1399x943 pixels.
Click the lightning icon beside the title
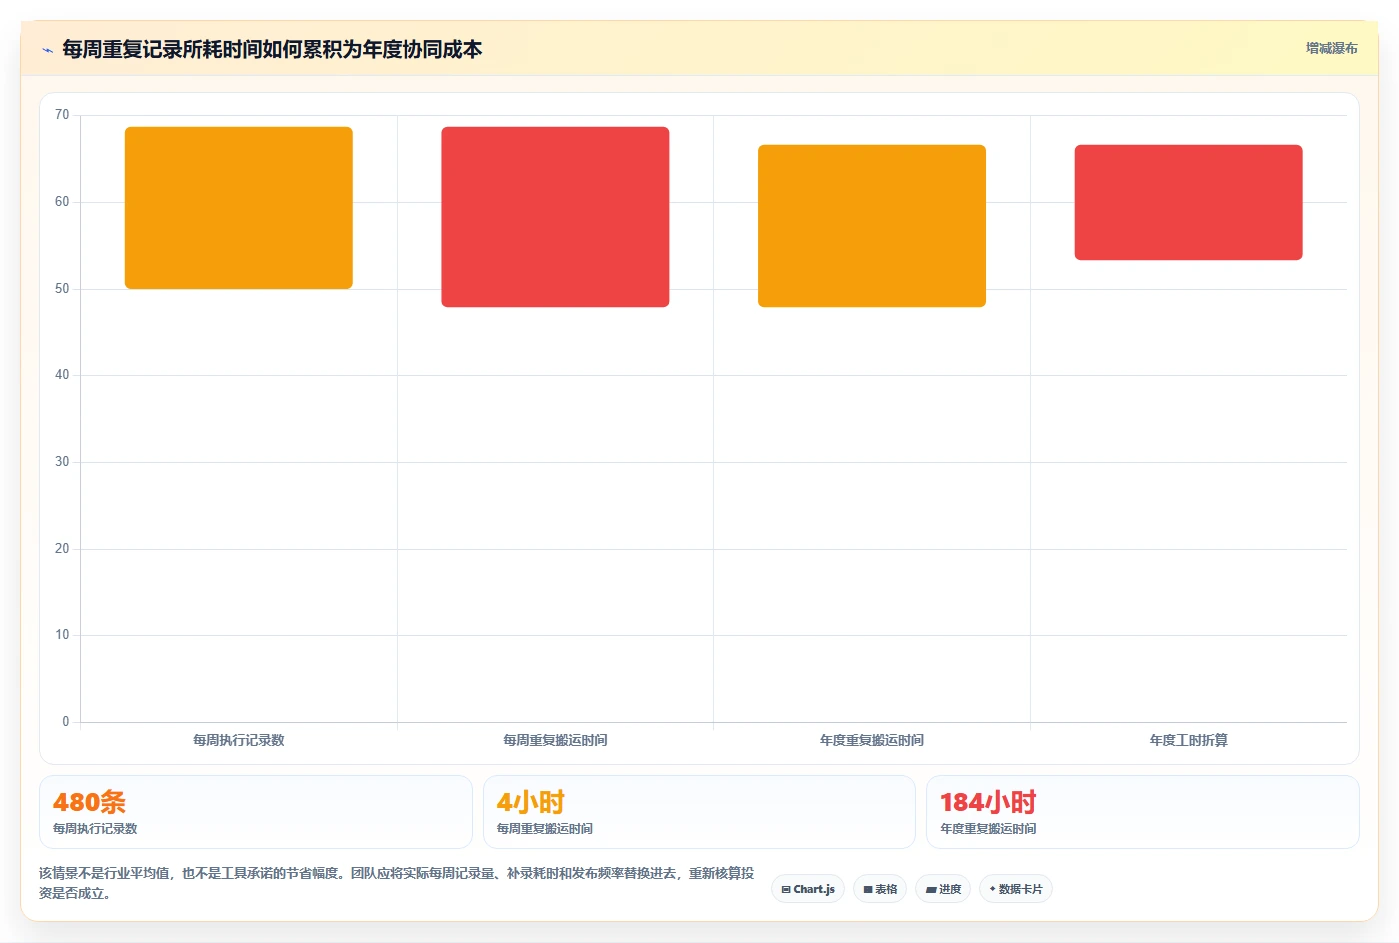[47, 50]
